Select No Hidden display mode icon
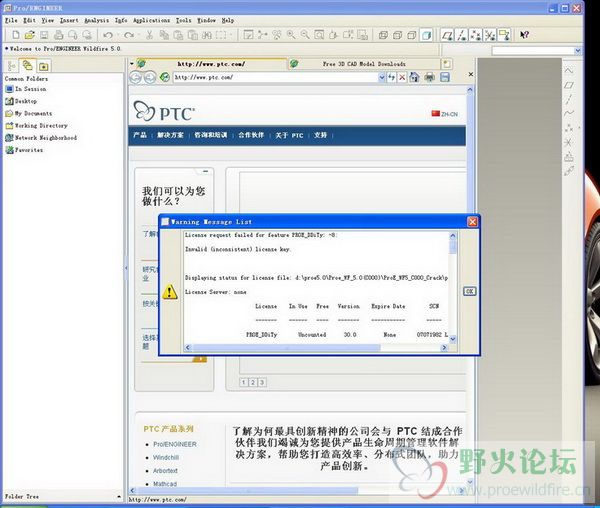600x508 pixels. (412, 36)
